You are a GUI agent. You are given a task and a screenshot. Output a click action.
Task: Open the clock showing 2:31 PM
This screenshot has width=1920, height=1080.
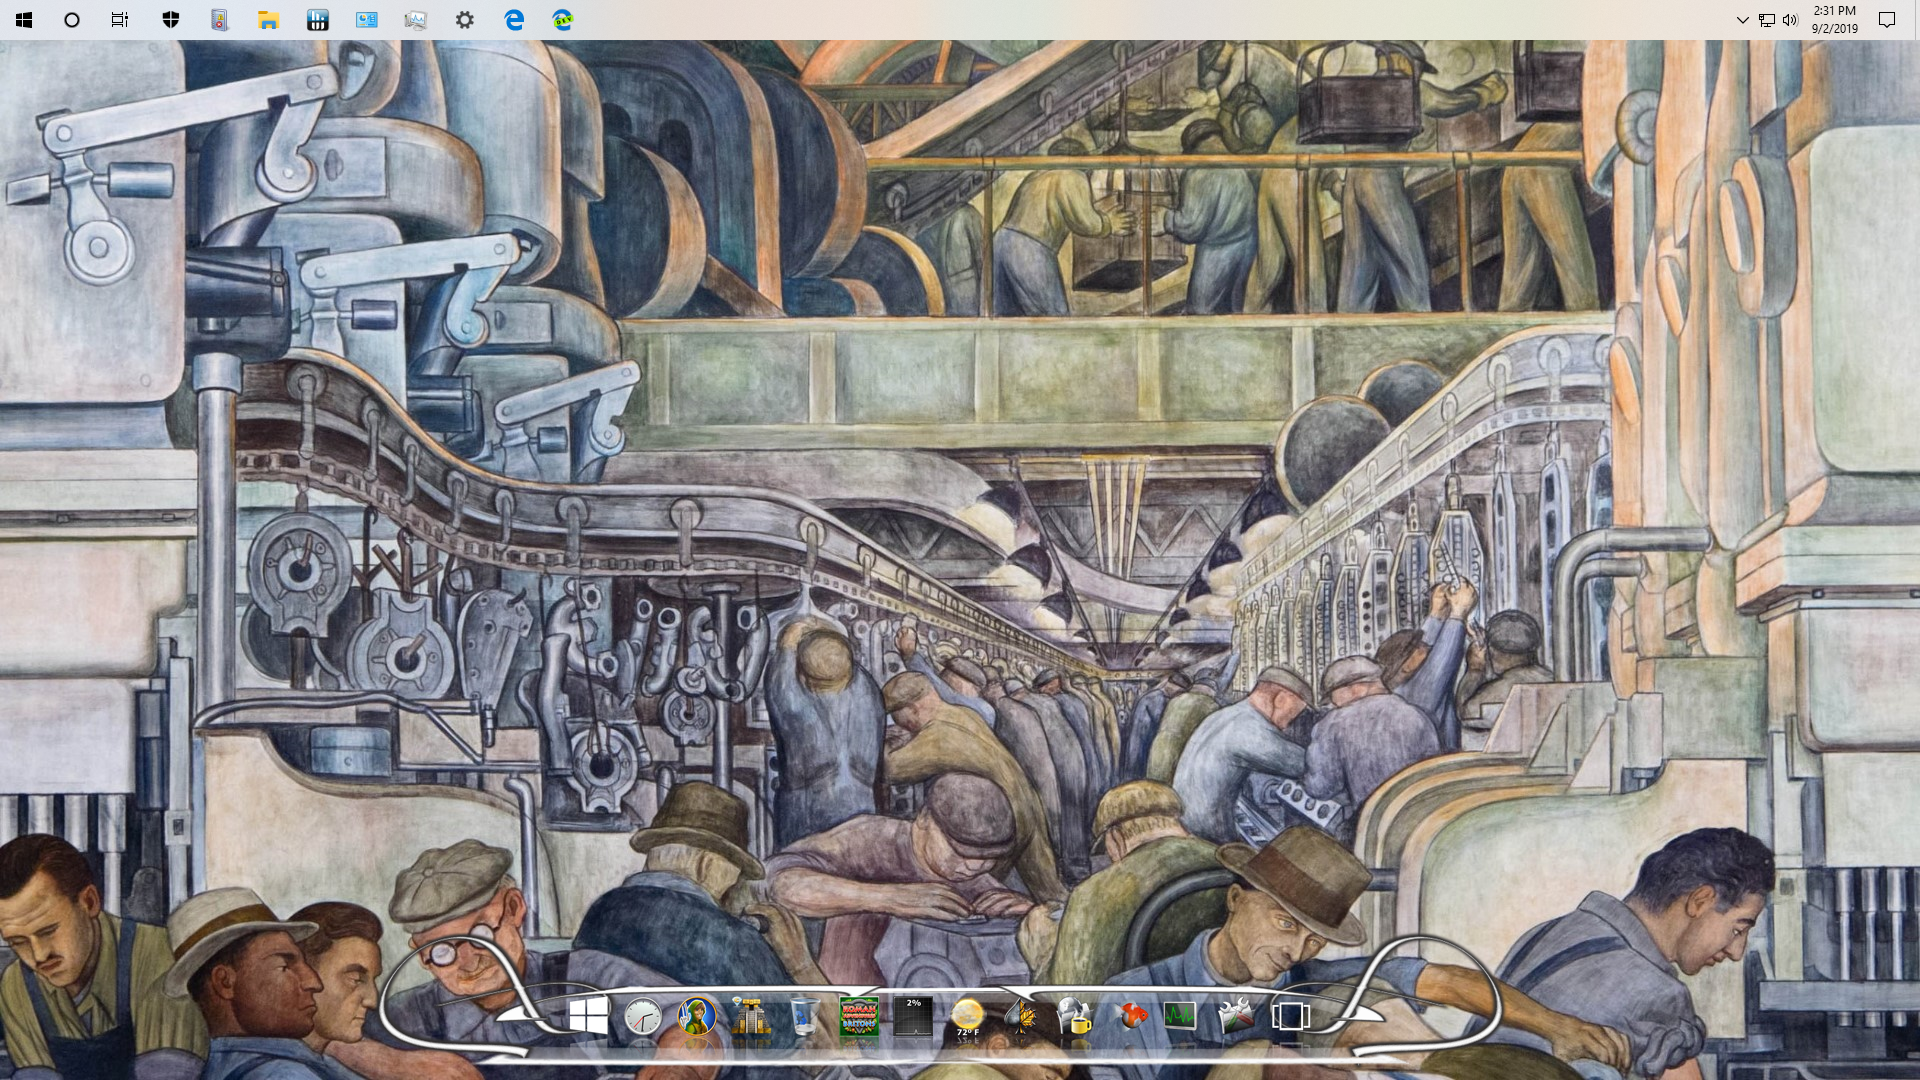pos(1834,20)
